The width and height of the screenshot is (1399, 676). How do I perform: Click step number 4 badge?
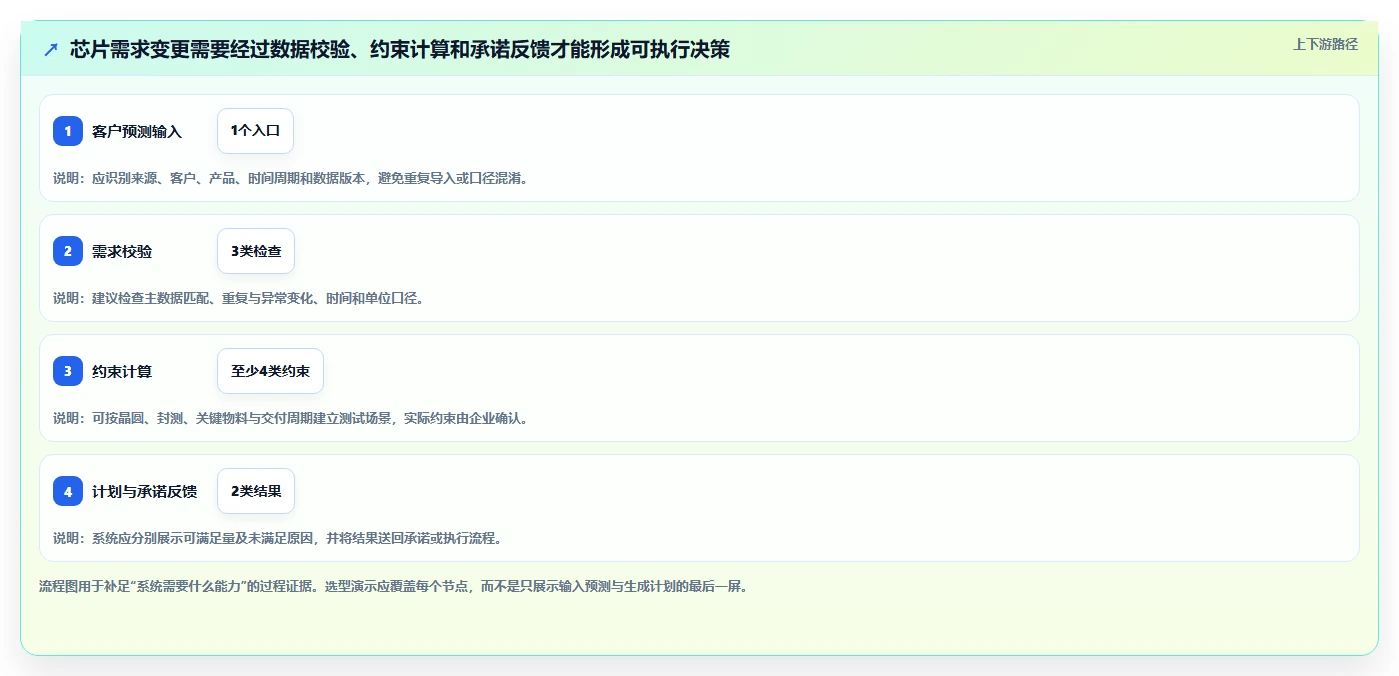point(68,491)
